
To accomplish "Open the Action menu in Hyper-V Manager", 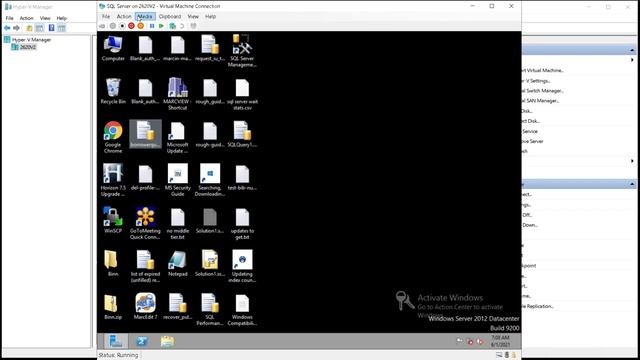I will coord(27,18).
